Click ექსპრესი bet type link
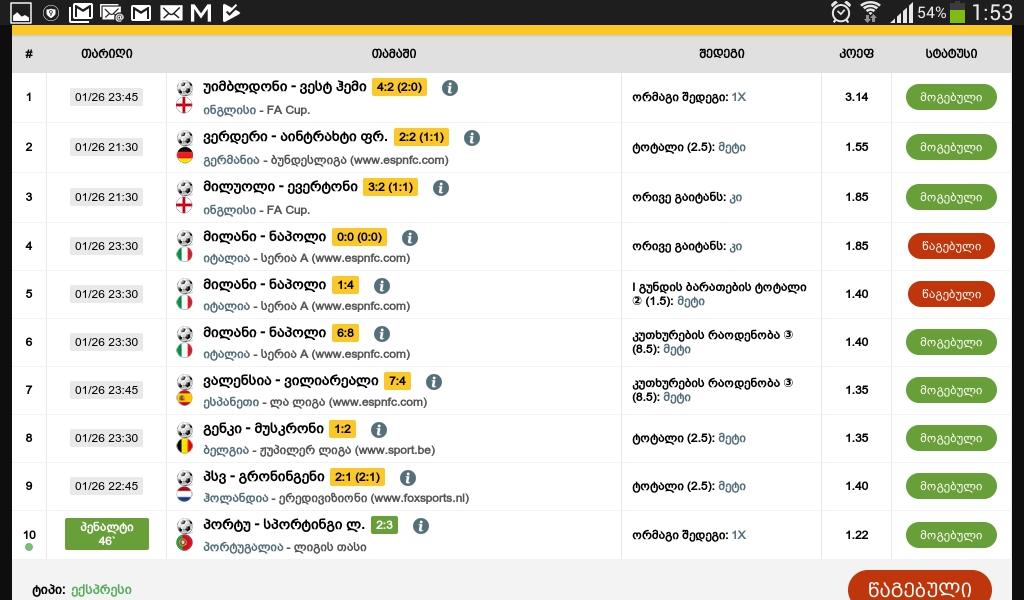 pos(101,590)
